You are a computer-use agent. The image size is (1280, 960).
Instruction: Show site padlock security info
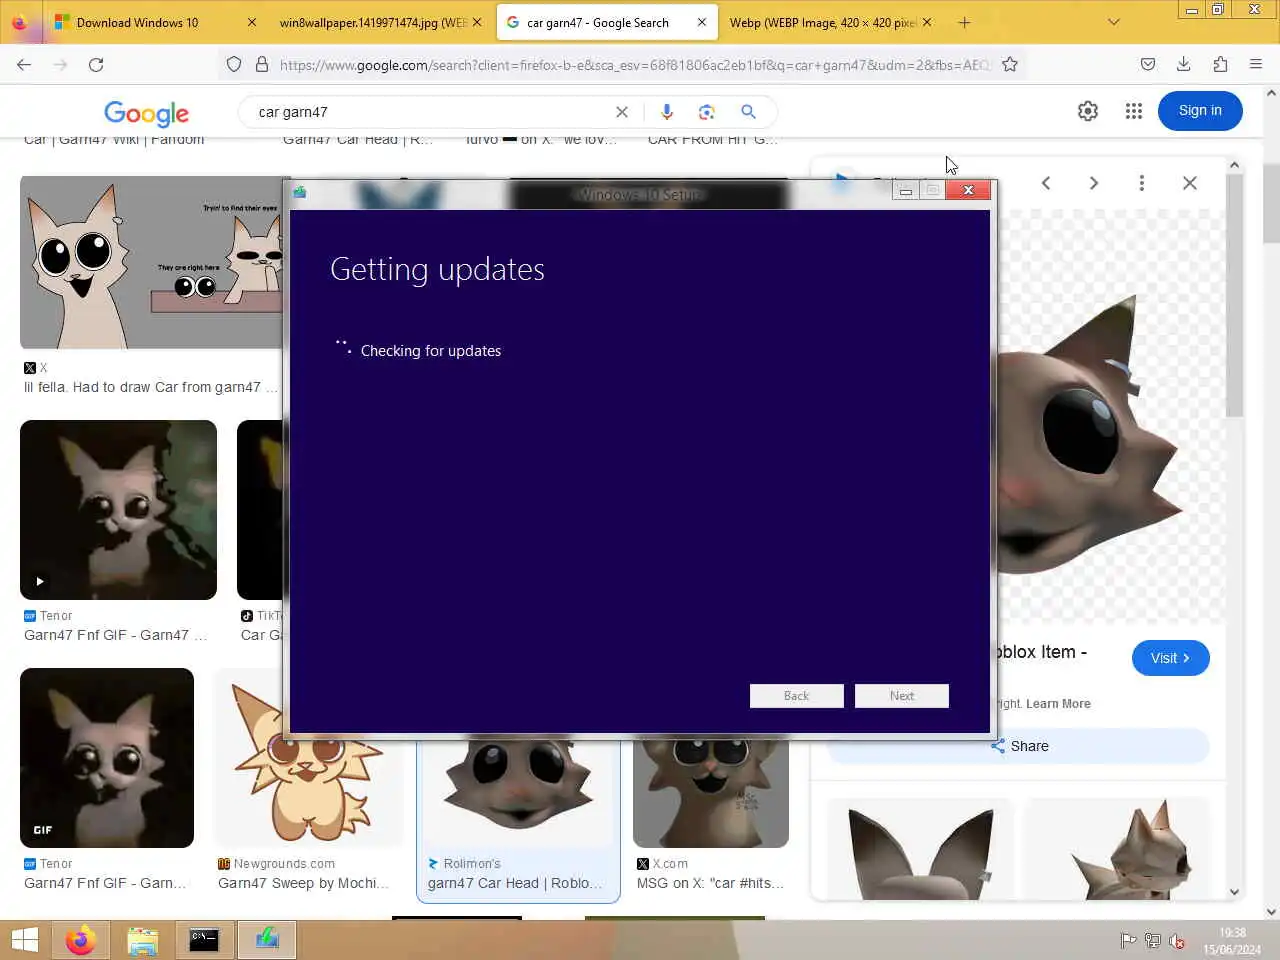click(262, 65)
